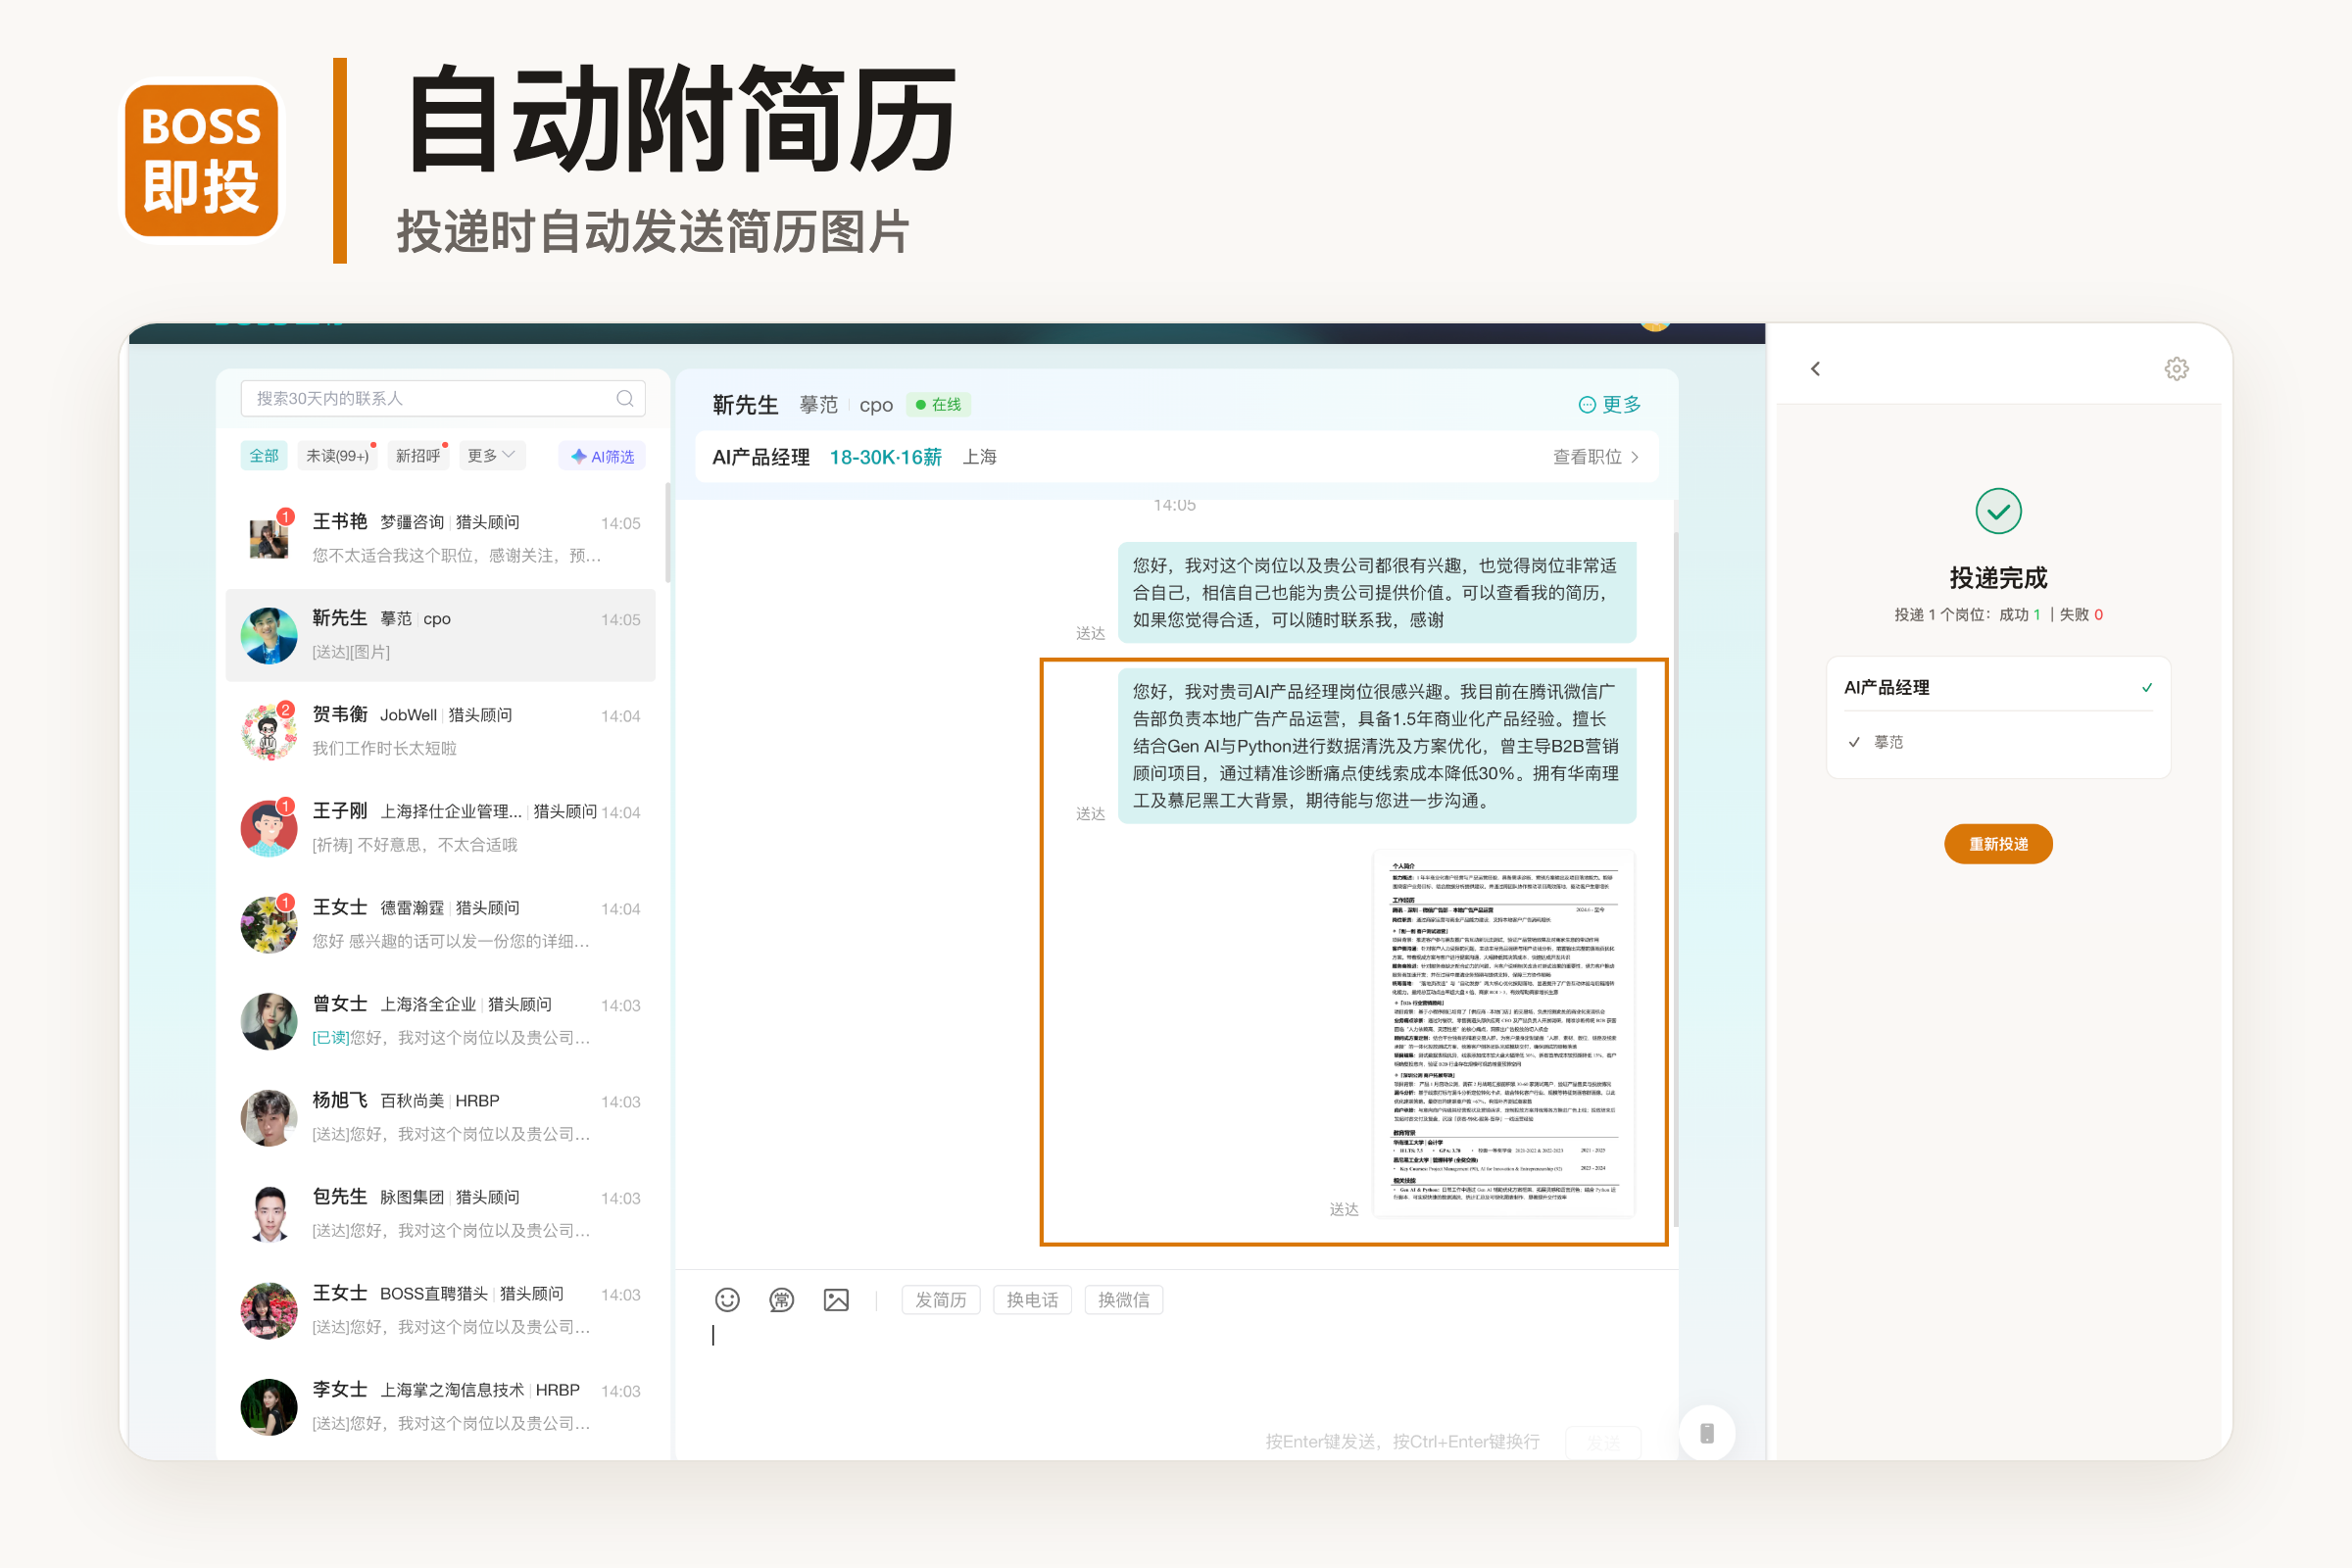Click the message bubble about 腾讯微信广告部
This screenshot has width=2352, height=1568.
click(x=1376, y=746)
